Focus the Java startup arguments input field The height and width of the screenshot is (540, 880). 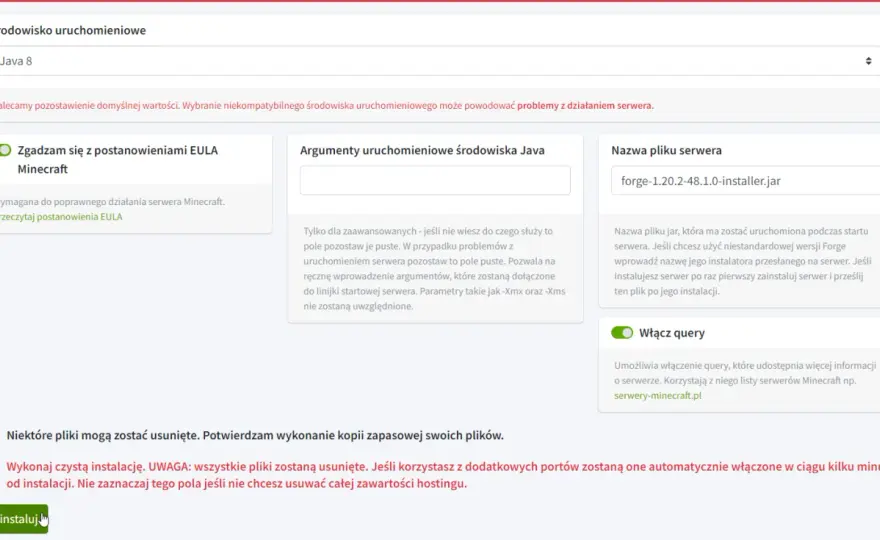pyautogui.click(x=435, y=180)
